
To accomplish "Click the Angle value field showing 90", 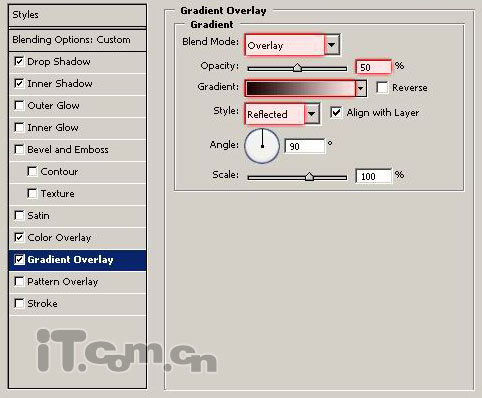I will 305,146.
